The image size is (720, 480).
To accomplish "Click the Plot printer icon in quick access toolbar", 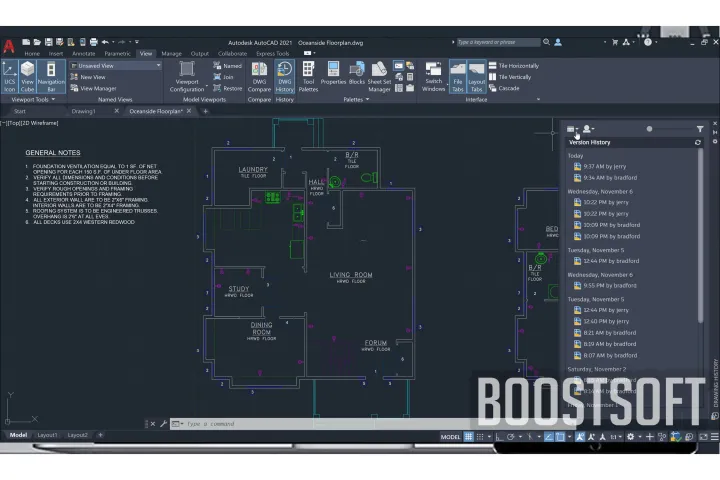I will [x=94, y=42].
